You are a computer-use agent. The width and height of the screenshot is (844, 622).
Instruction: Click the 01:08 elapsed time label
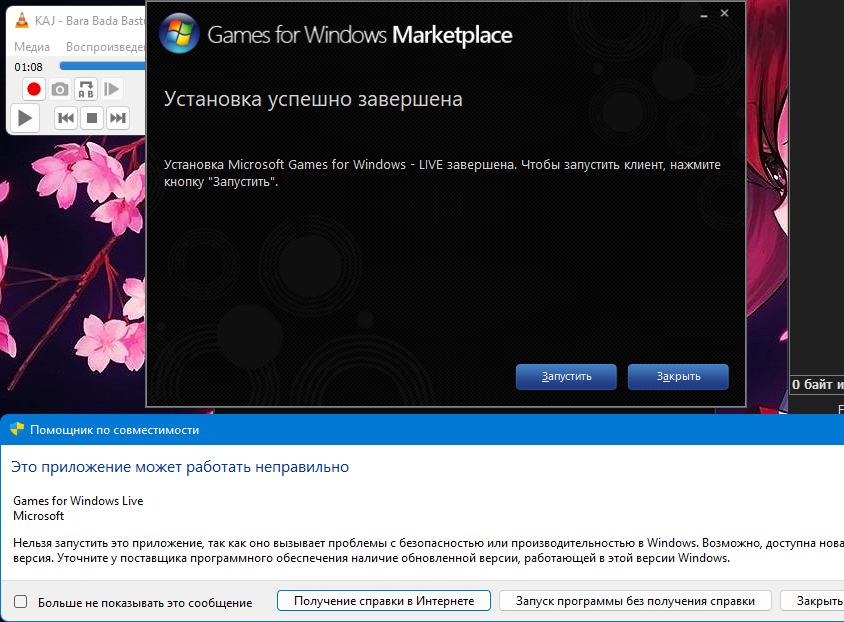coord(28,67)
